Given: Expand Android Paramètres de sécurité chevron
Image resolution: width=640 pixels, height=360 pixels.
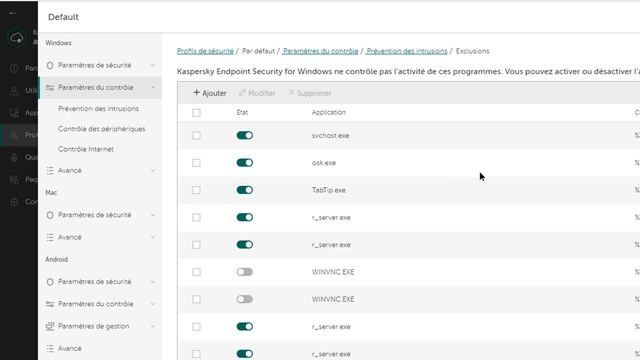Looking at the screenshot, I should click(153, 282).
